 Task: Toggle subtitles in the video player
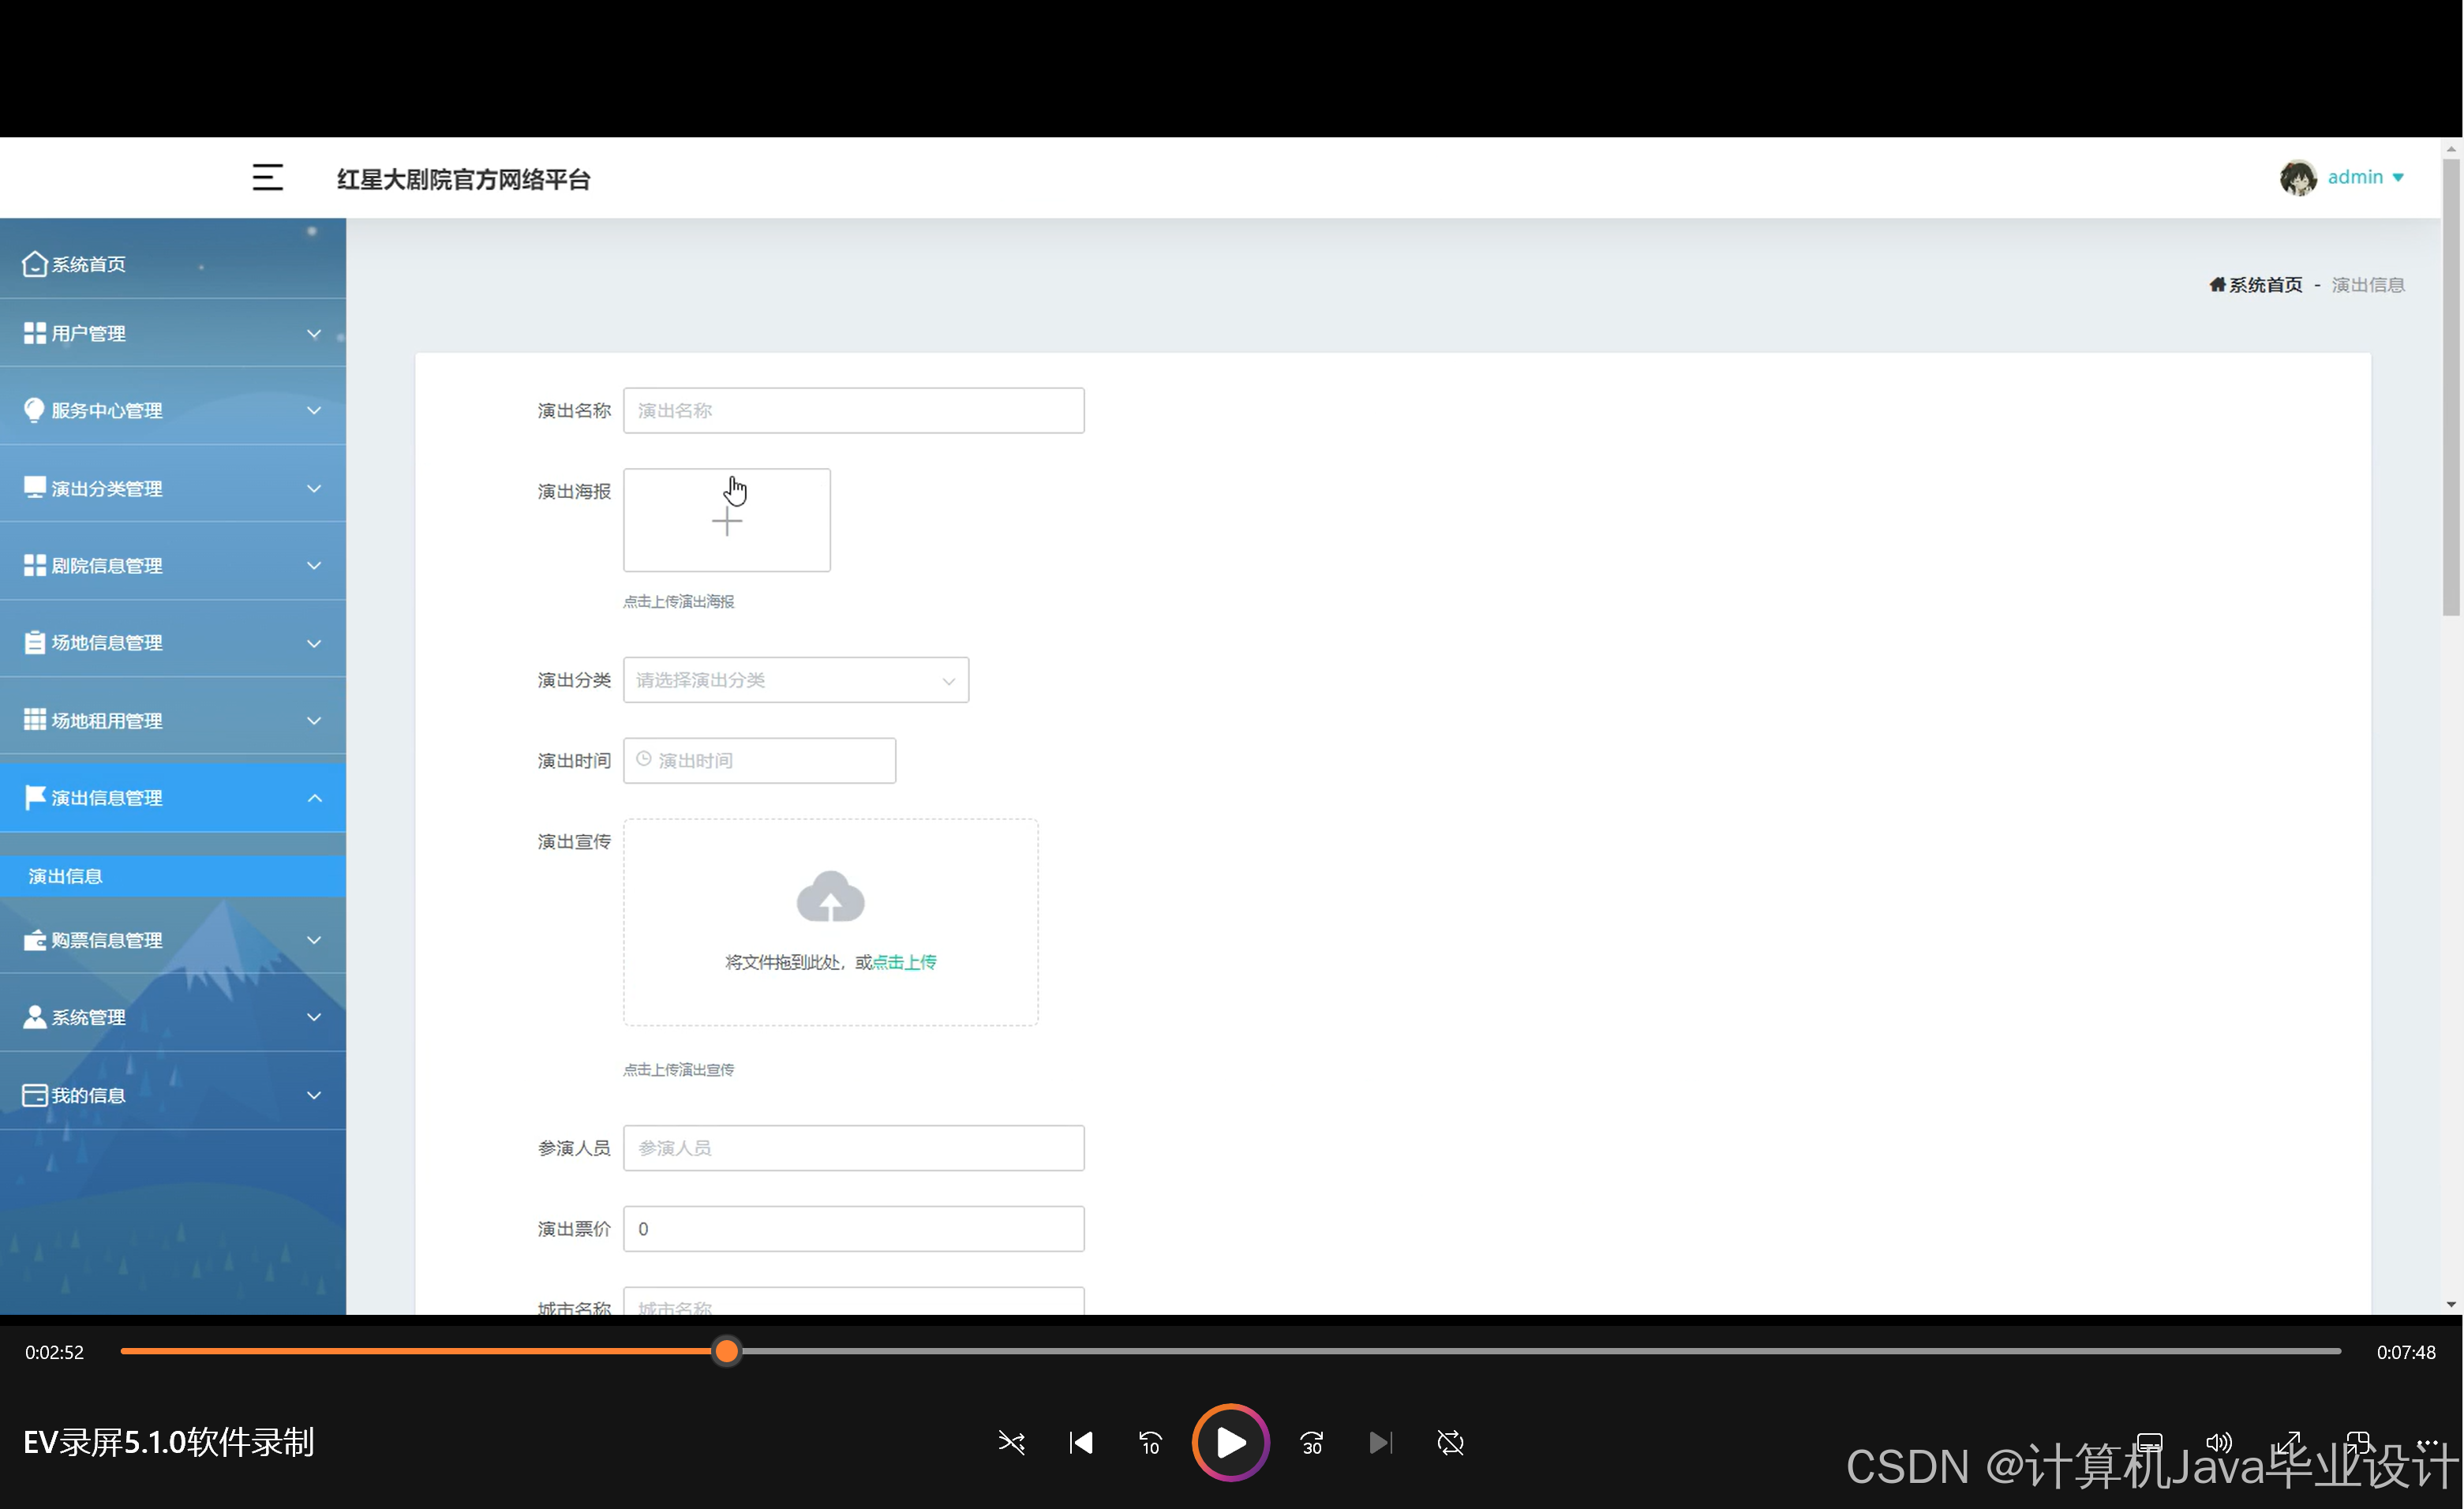[2149, 1441]
